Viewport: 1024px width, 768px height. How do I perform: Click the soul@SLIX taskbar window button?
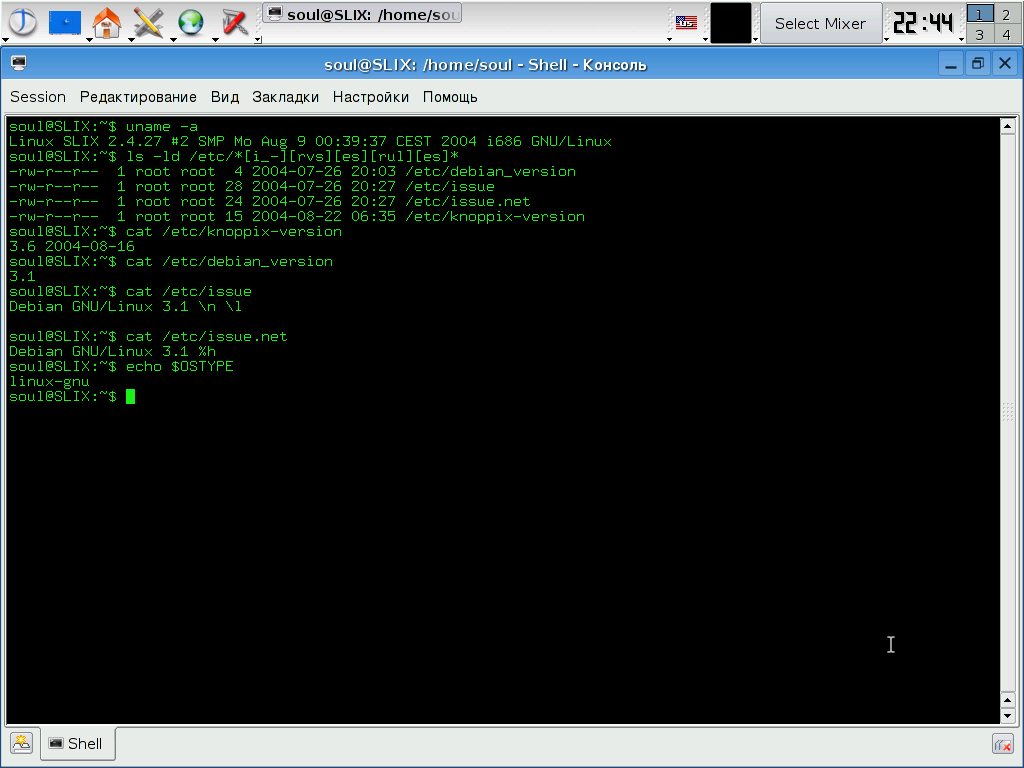363,14
